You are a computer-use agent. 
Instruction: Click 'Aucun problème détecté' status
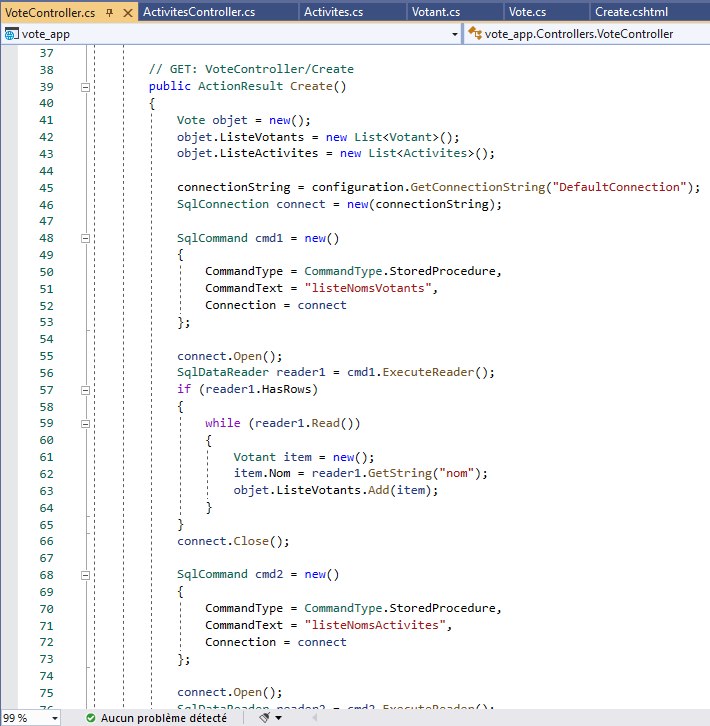click(163, 718)
